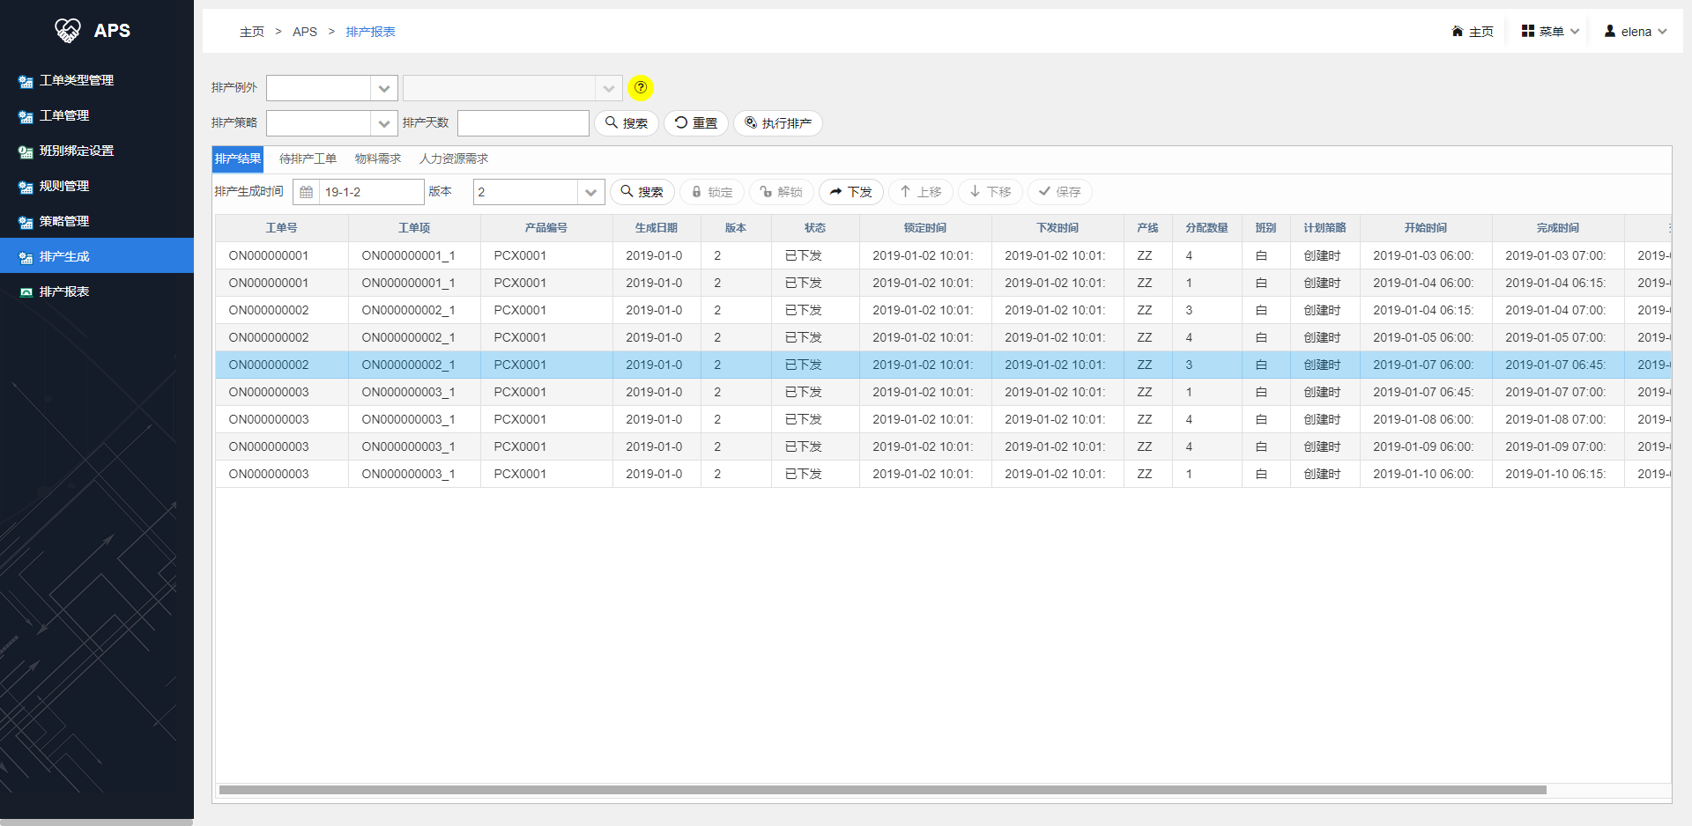Click the 产品编号 column header

(x=546, y=228)
